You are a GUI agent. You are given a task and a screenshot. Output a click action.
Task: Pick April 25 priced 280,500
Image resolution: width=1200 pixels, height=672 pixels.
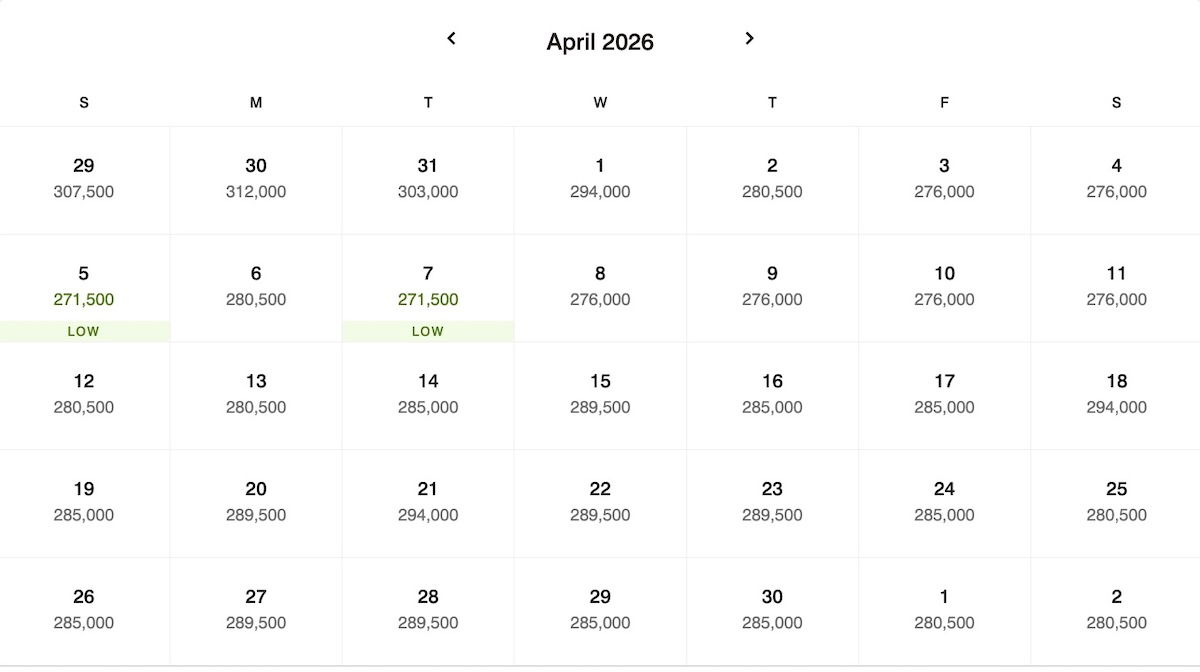click(x=1116, y=503)
